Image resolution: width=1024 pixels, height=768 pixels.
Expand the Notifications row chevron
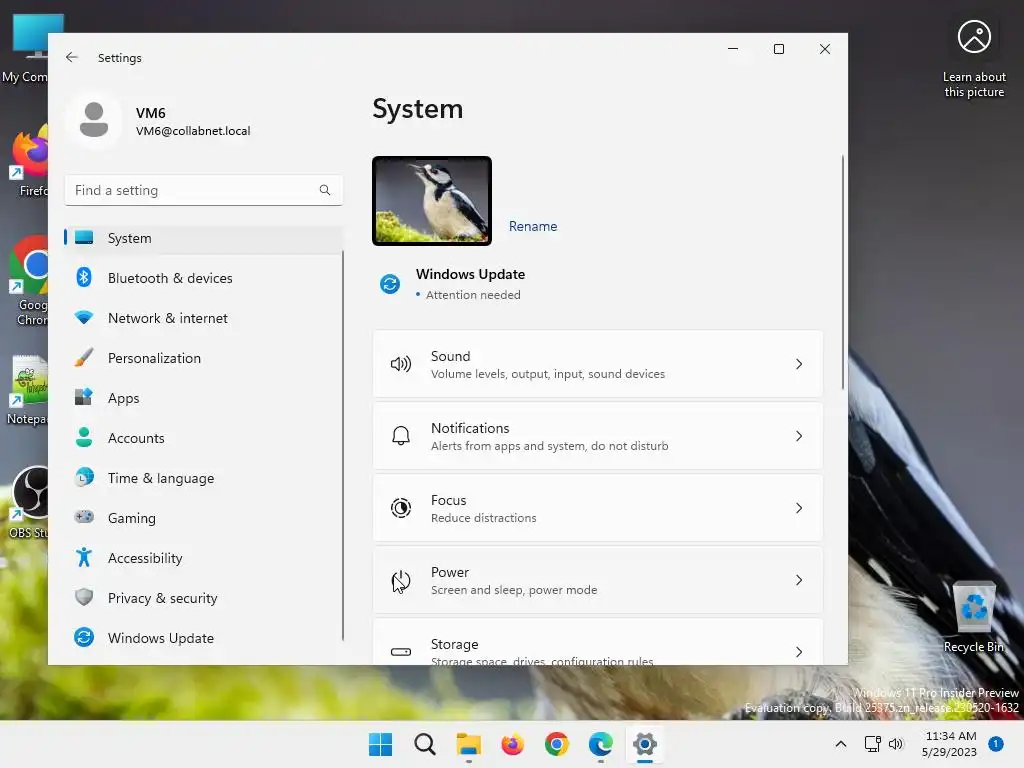point(799,436)
